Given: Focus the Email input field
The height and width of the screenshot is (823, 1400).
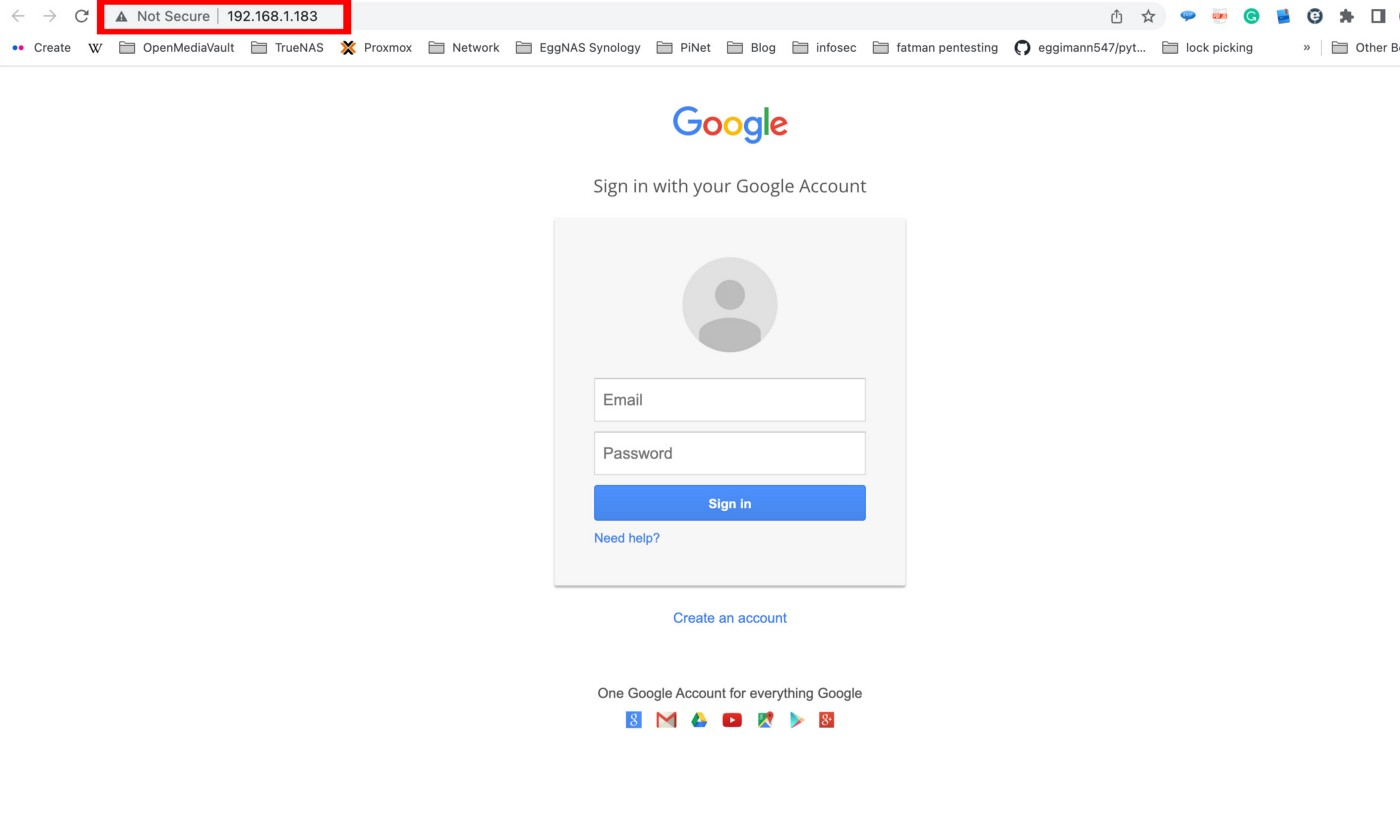Looking at the screenshot, I should click(x=730, y=400).
